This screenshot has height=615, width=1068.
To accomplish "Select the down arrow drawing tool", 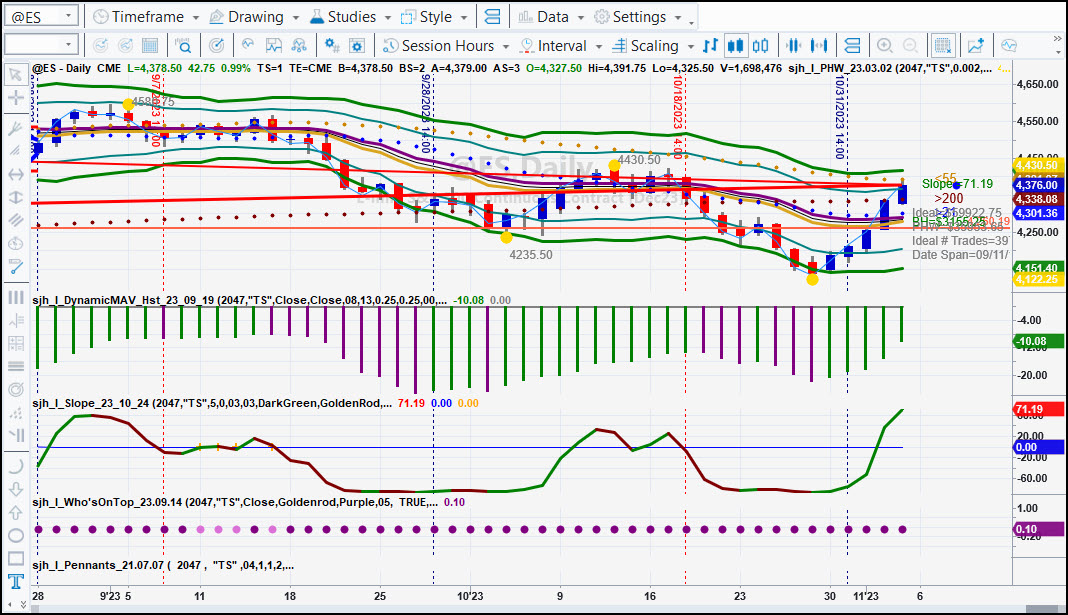I will pos(15,490).
